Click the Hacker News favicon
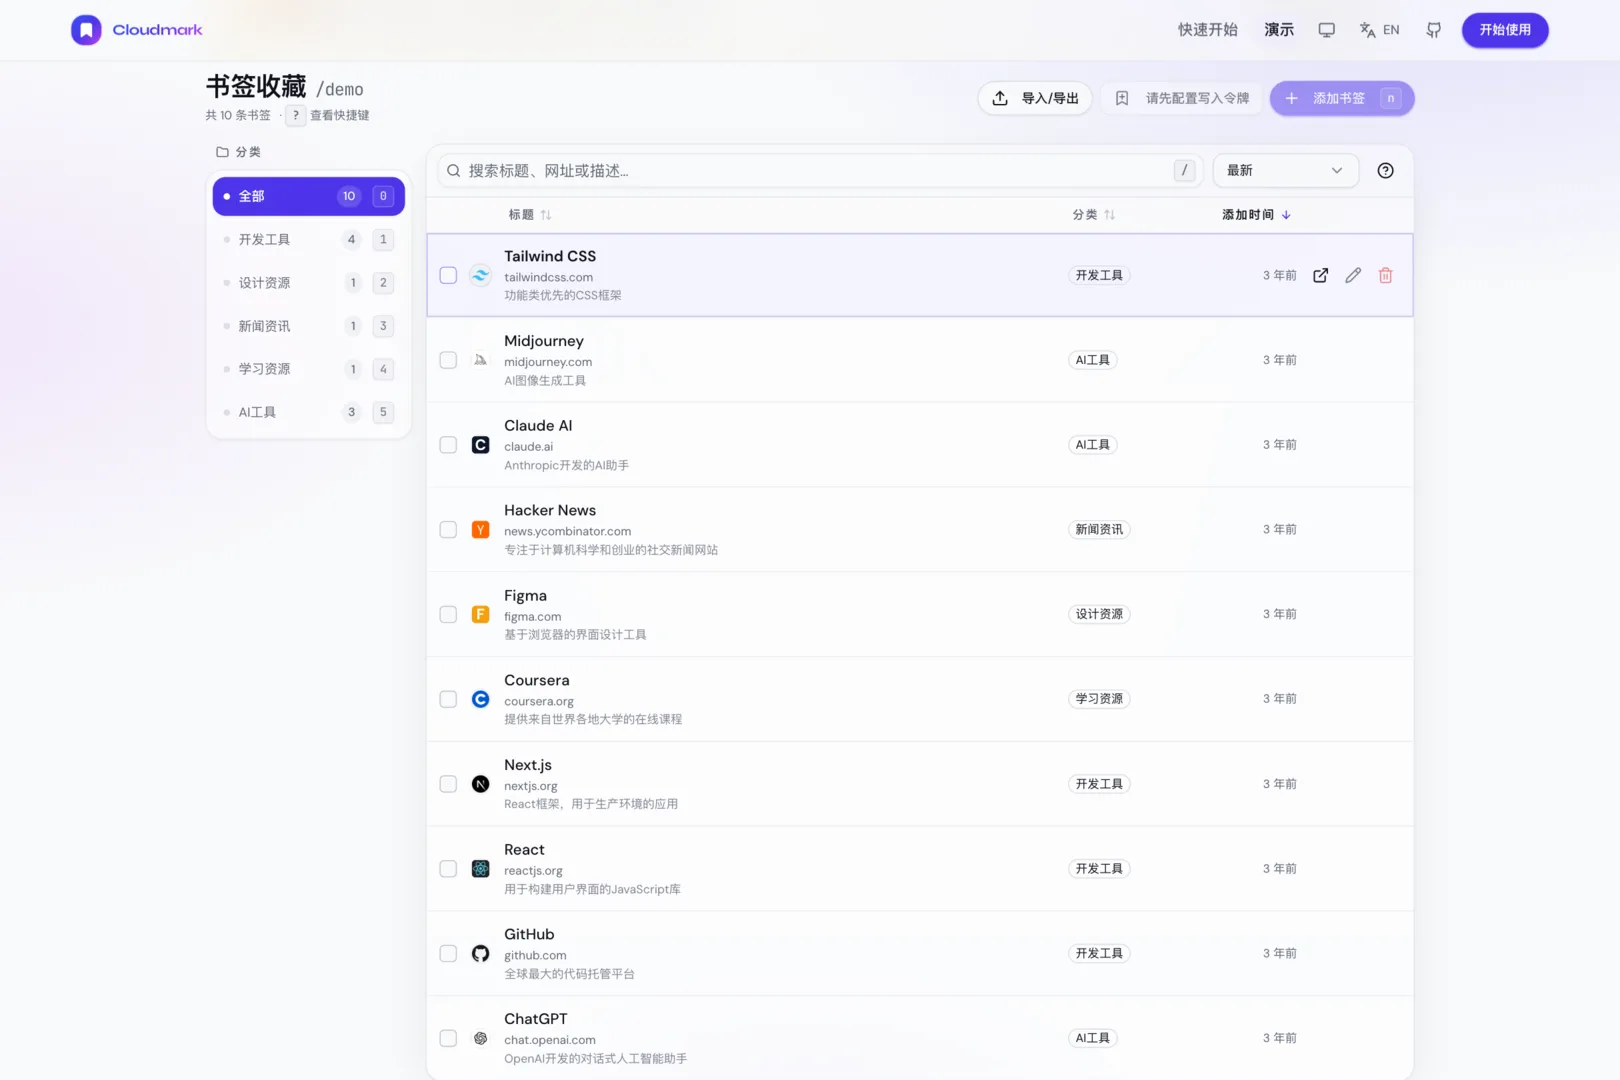The width and height of the screenshot is (1620, 1080). click(480, 530)
